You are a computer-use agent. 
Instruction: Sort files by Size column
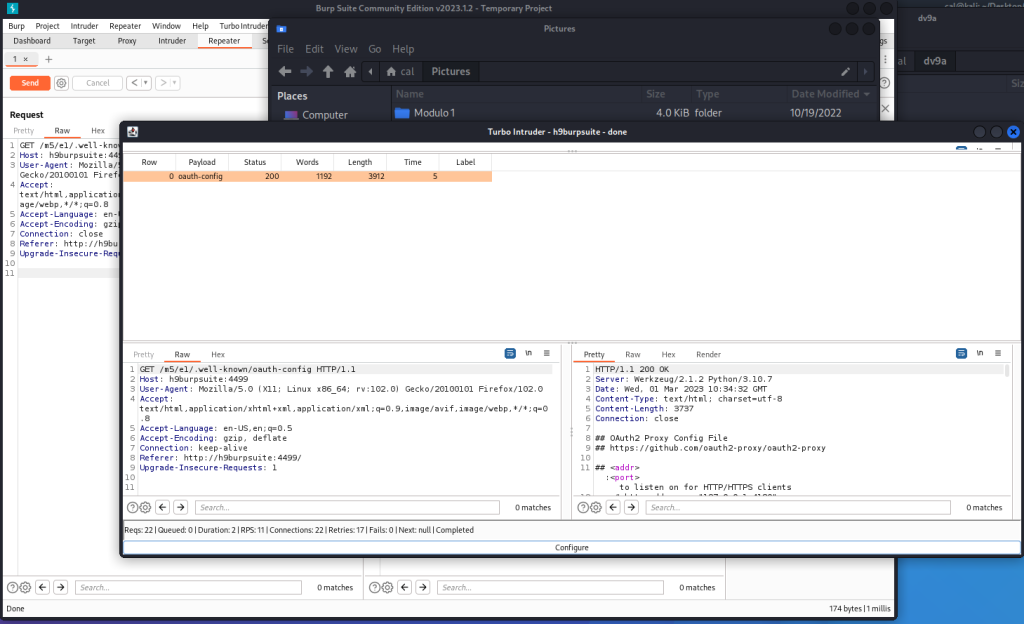[656, 94]
